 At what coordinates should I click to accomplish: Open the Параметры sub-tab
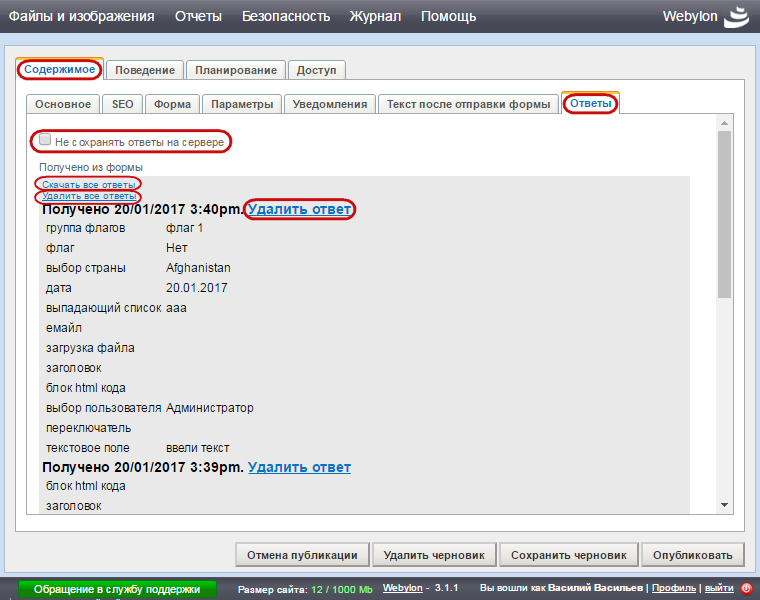pyautogui.click(x=242, y=104)
